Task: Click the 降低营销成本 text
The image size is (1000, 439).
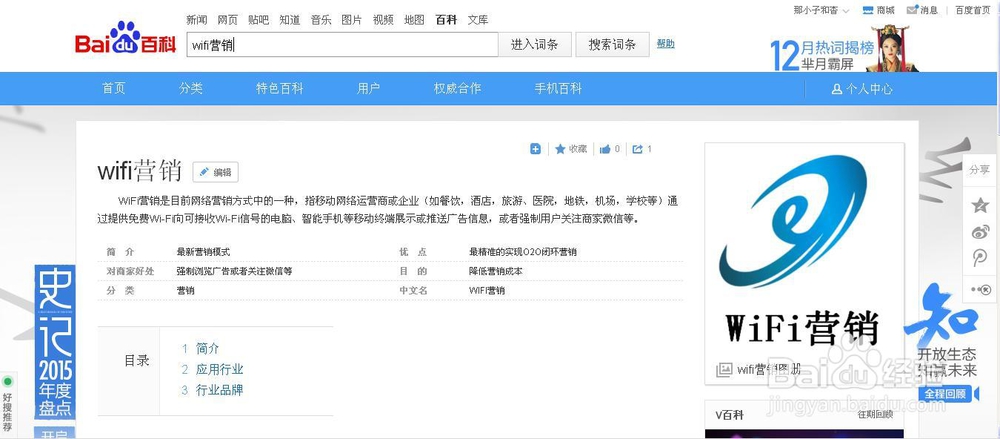Action: (x=496, y=271)
